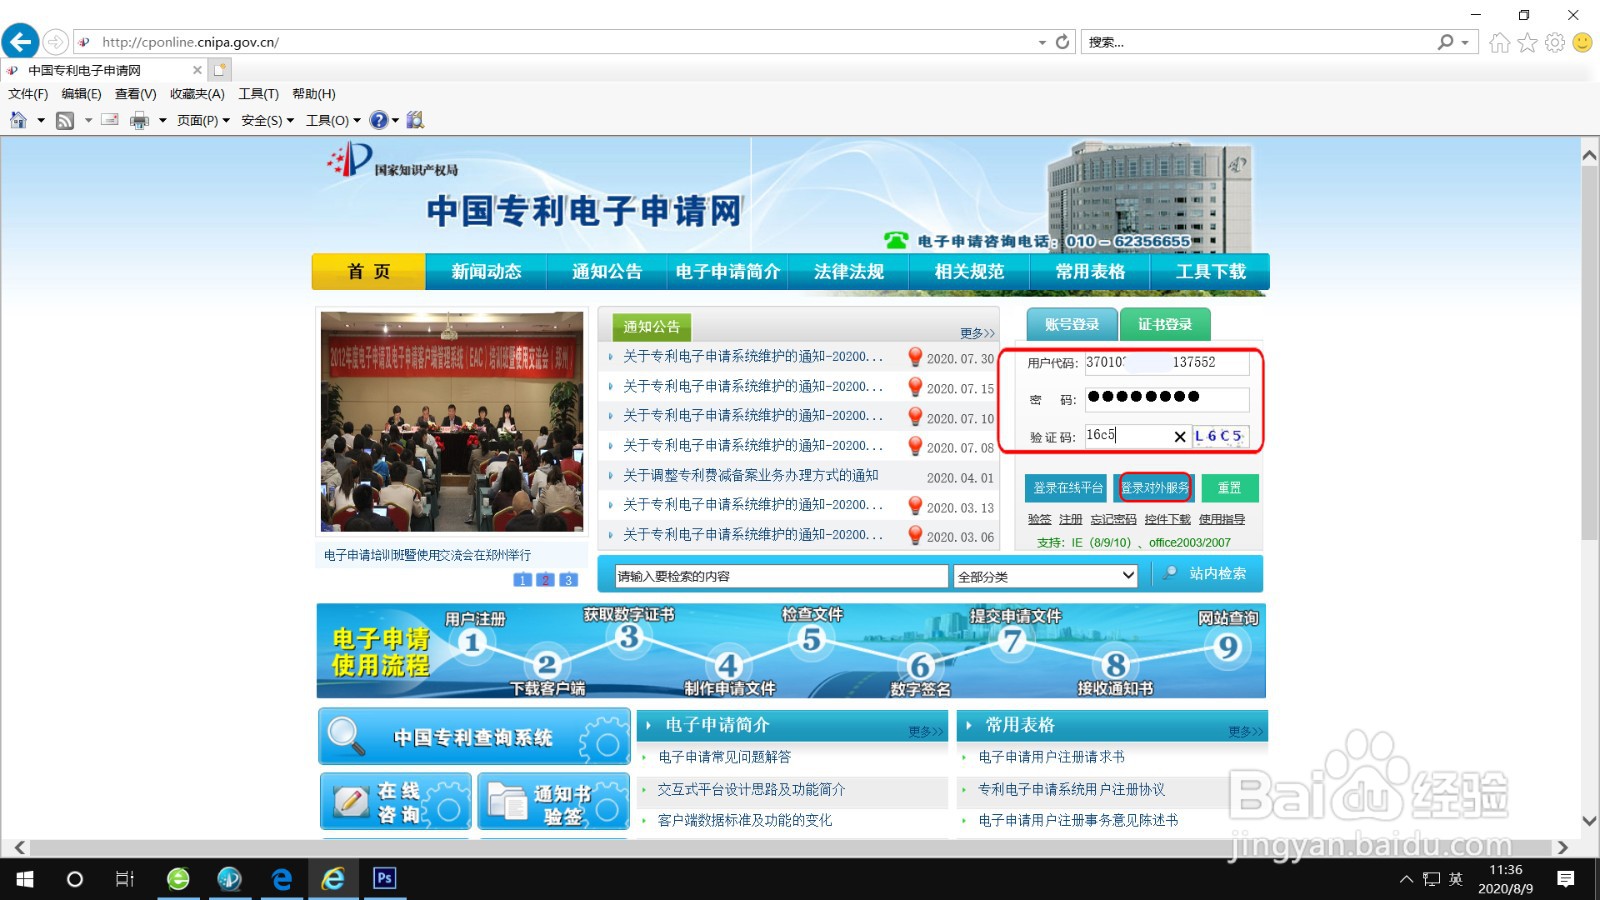
Task: Open the browser home icon
Action: tap(1499, 42)
